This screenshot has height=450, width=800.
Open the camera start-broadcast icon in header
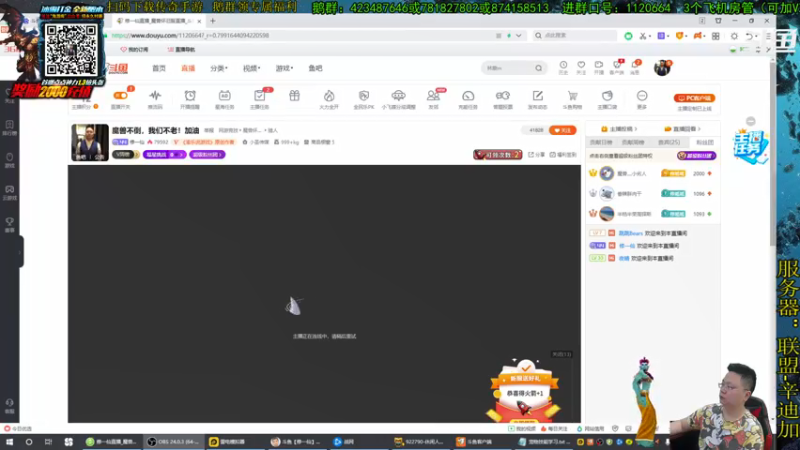click(599, 65)
